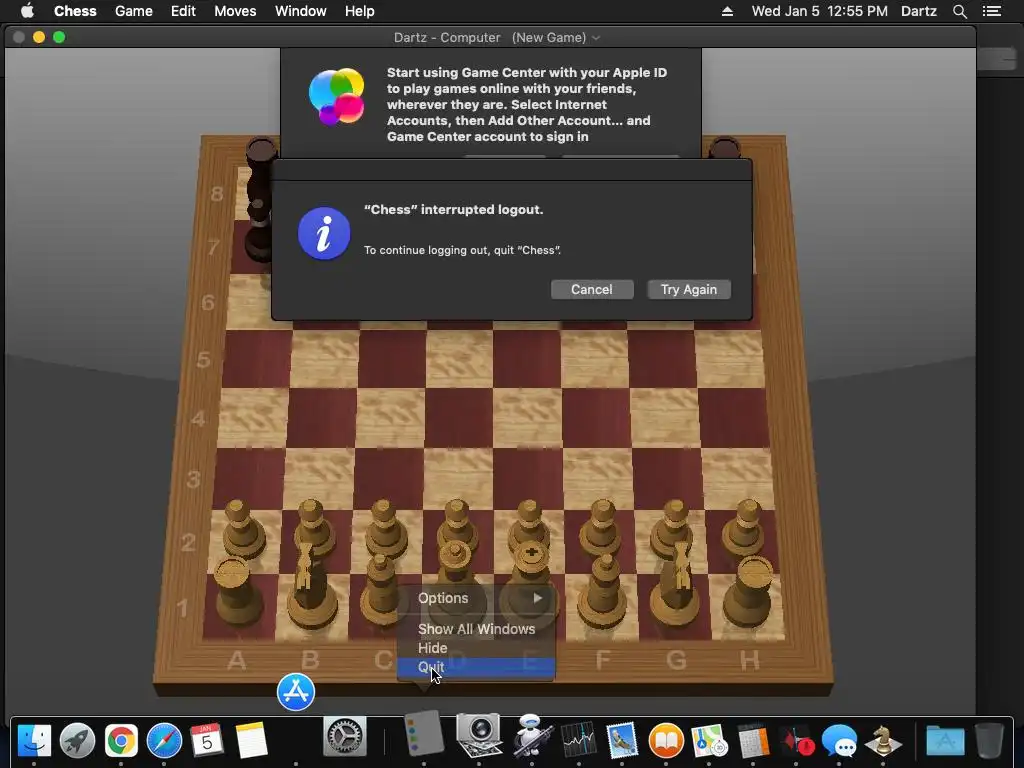Expand the Options submenu arrow
Viewport: 1024px width, 768px height.
coord(537,598)
